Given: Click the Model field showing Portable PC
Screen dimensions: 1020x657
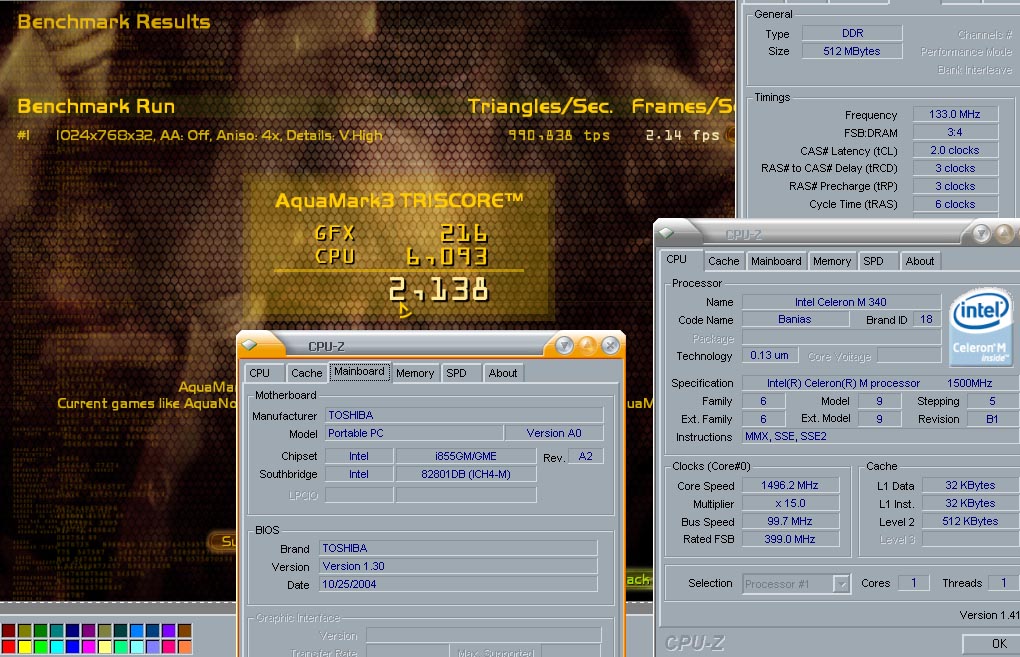Looking at the screenshot, I should [x=414, y=433].
